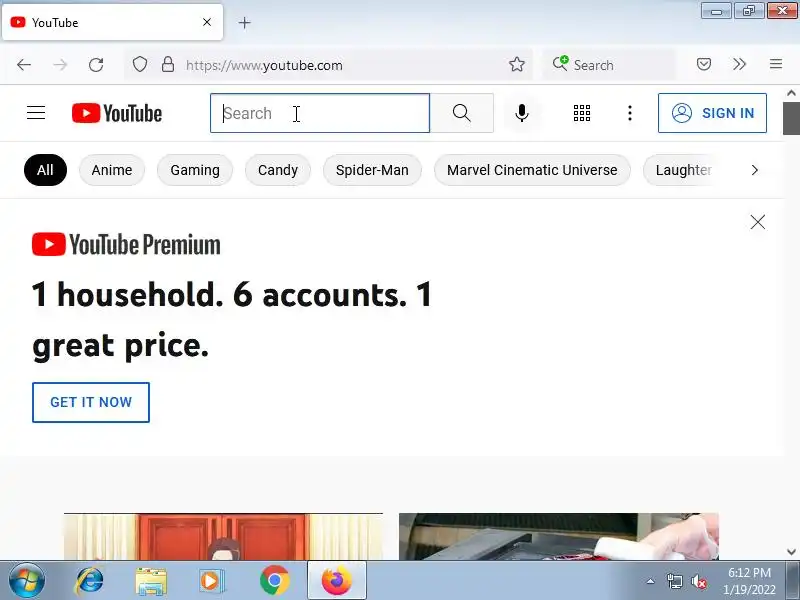Open the tracking protection shield icon
This screenshot has height=600, width=800.
140,64
